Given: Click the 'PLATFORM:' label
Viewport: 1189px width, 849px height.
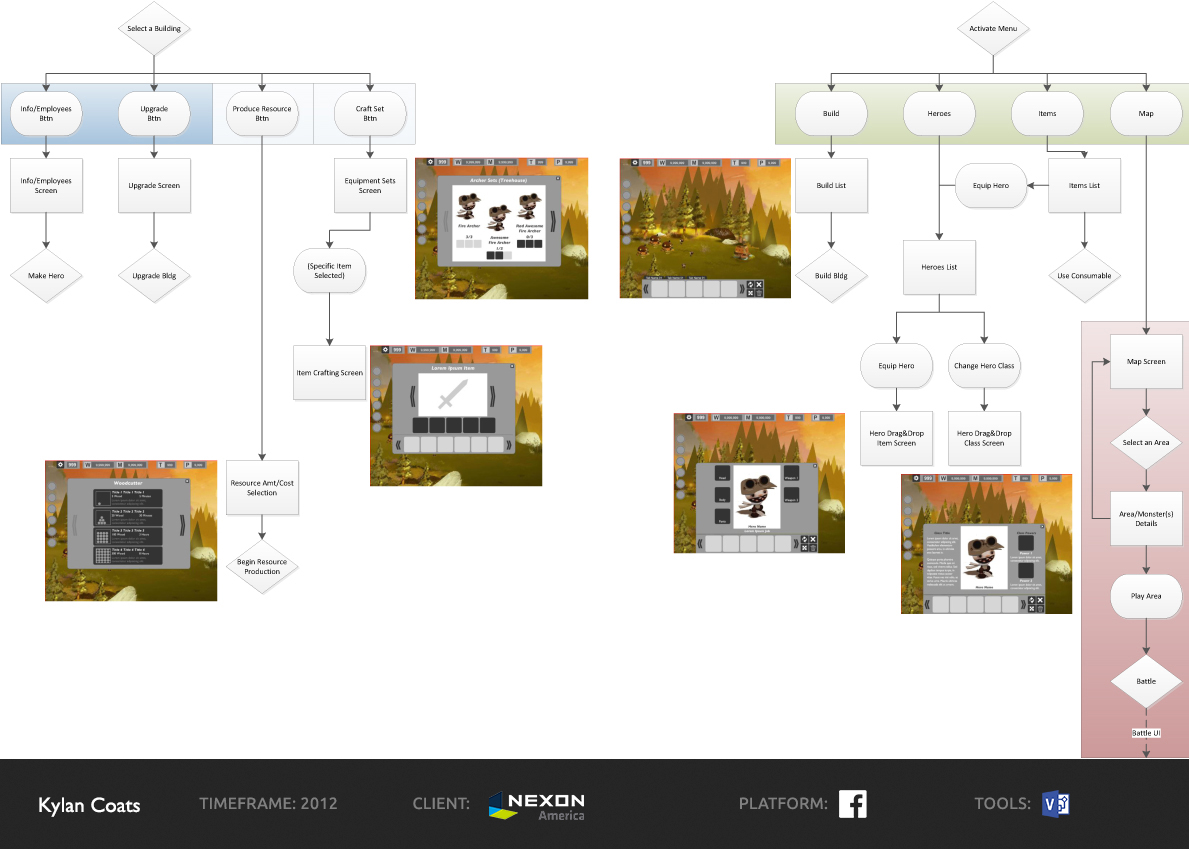Looking at the screenshot, I should [x=783, y=804].
